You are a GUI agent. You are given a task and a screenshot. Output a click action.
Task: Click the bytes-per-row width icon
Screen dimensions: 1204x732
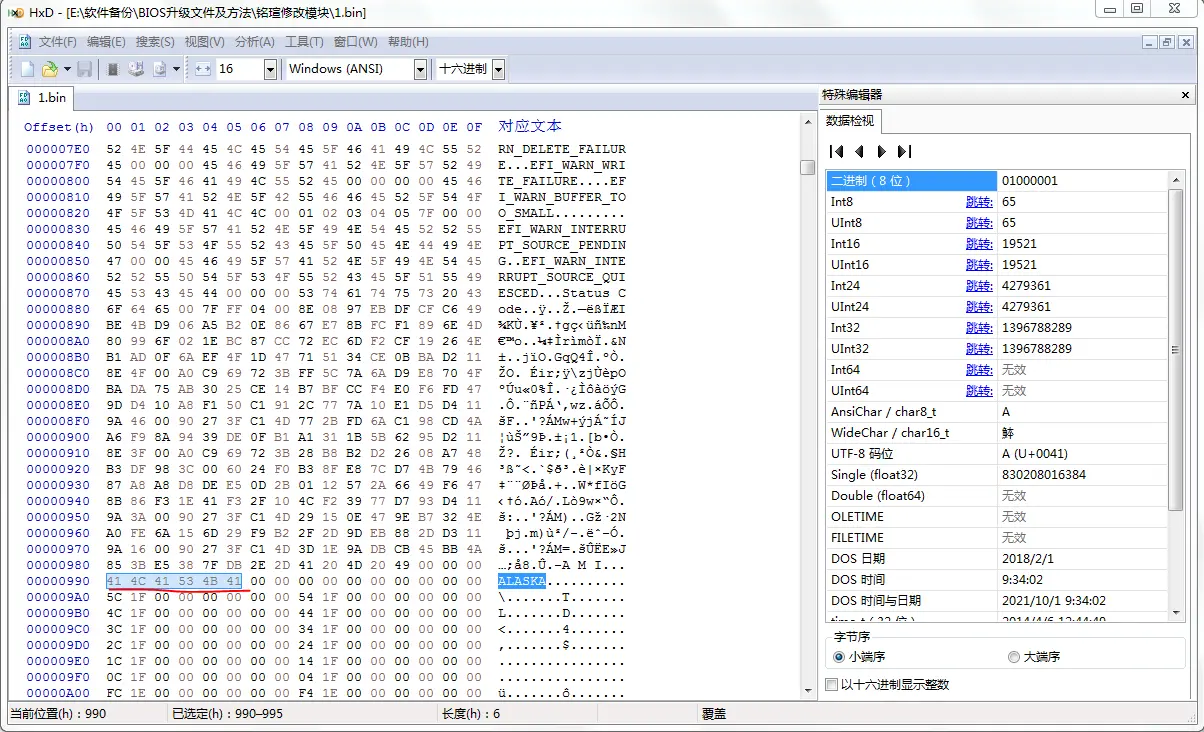point(203,69)
